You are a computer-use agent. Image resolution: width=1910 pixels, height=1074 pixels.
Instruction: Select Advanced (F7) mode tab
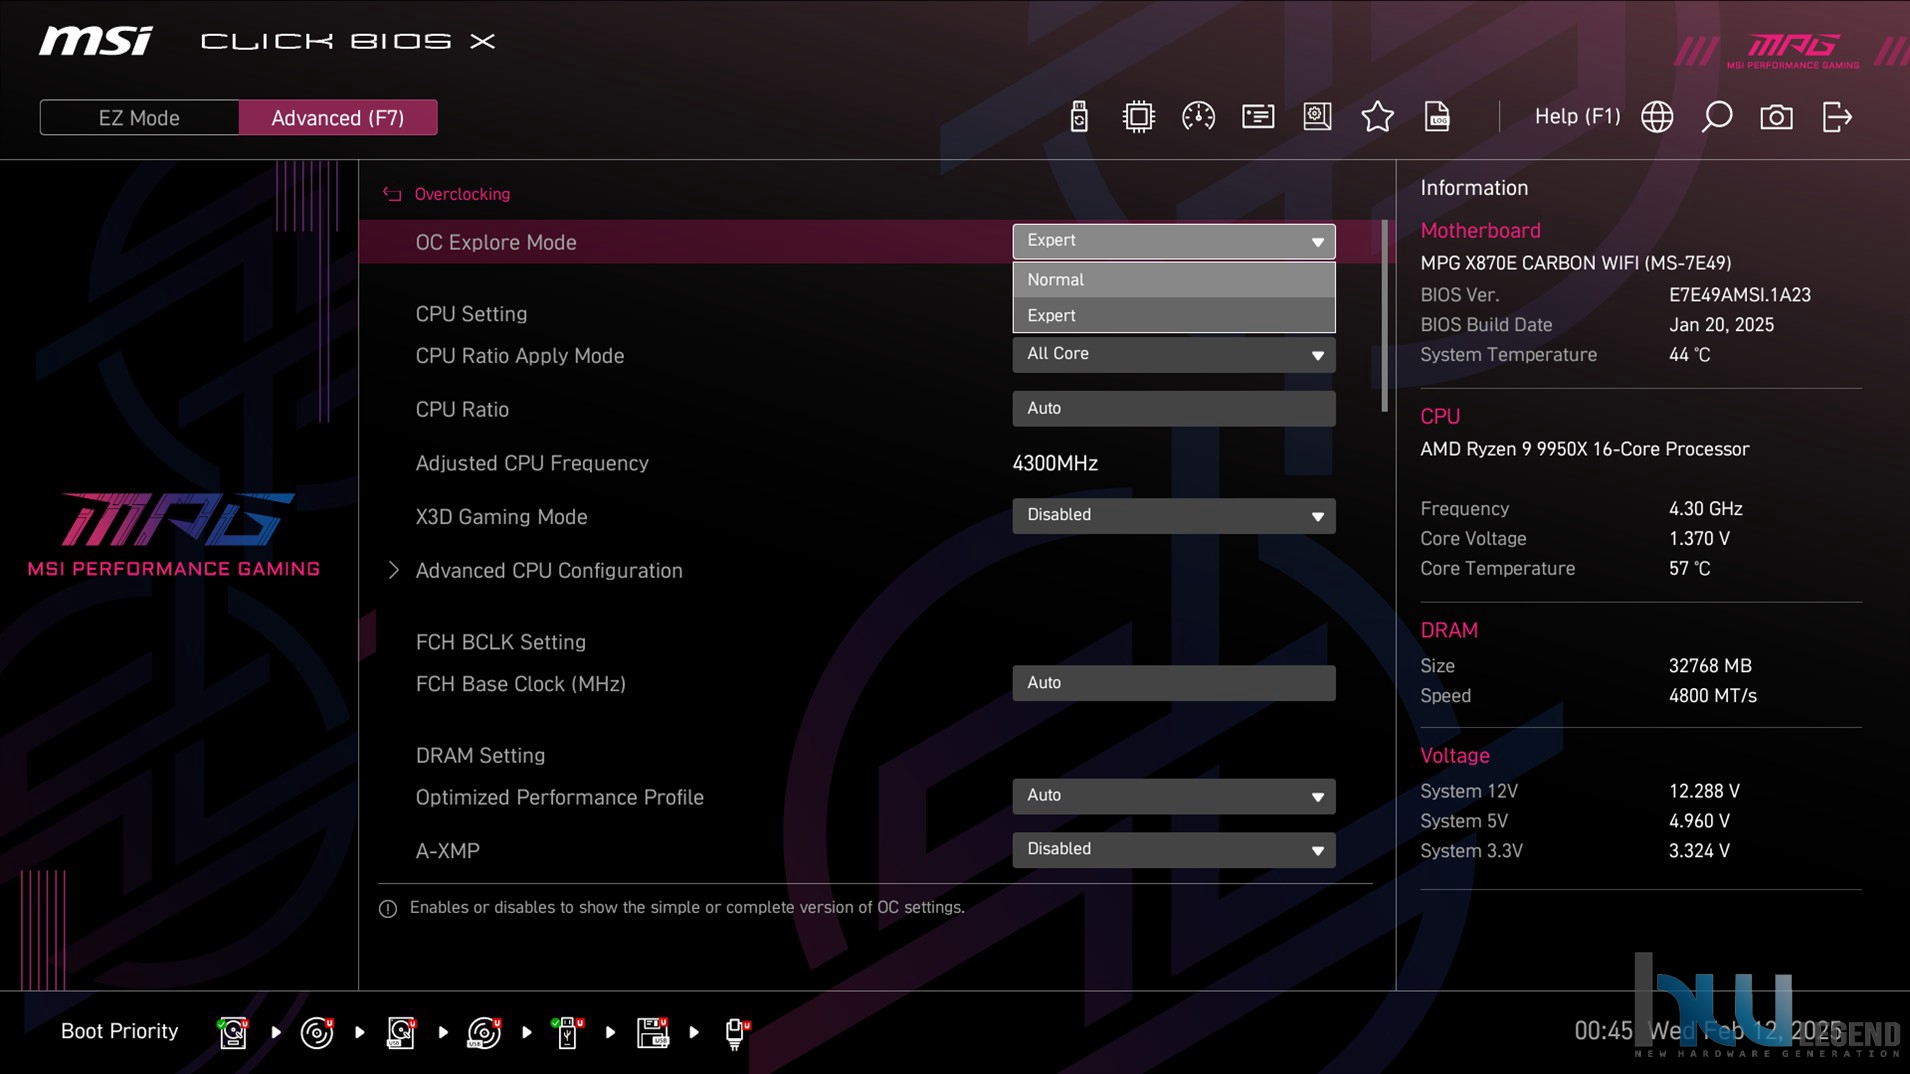(338, 118)
